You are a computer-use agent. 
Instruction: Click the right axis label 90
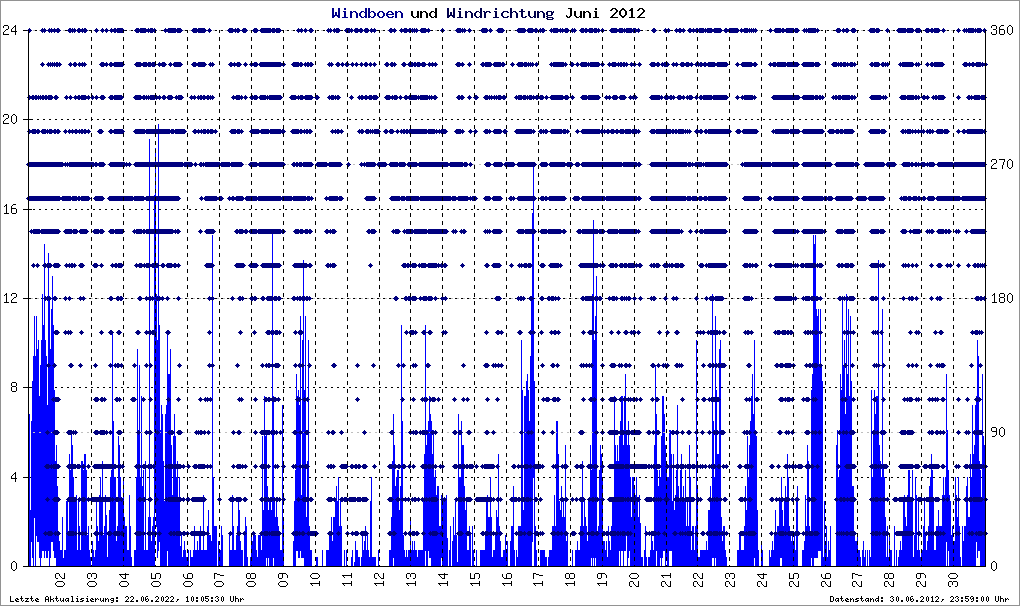coord(998,432)
